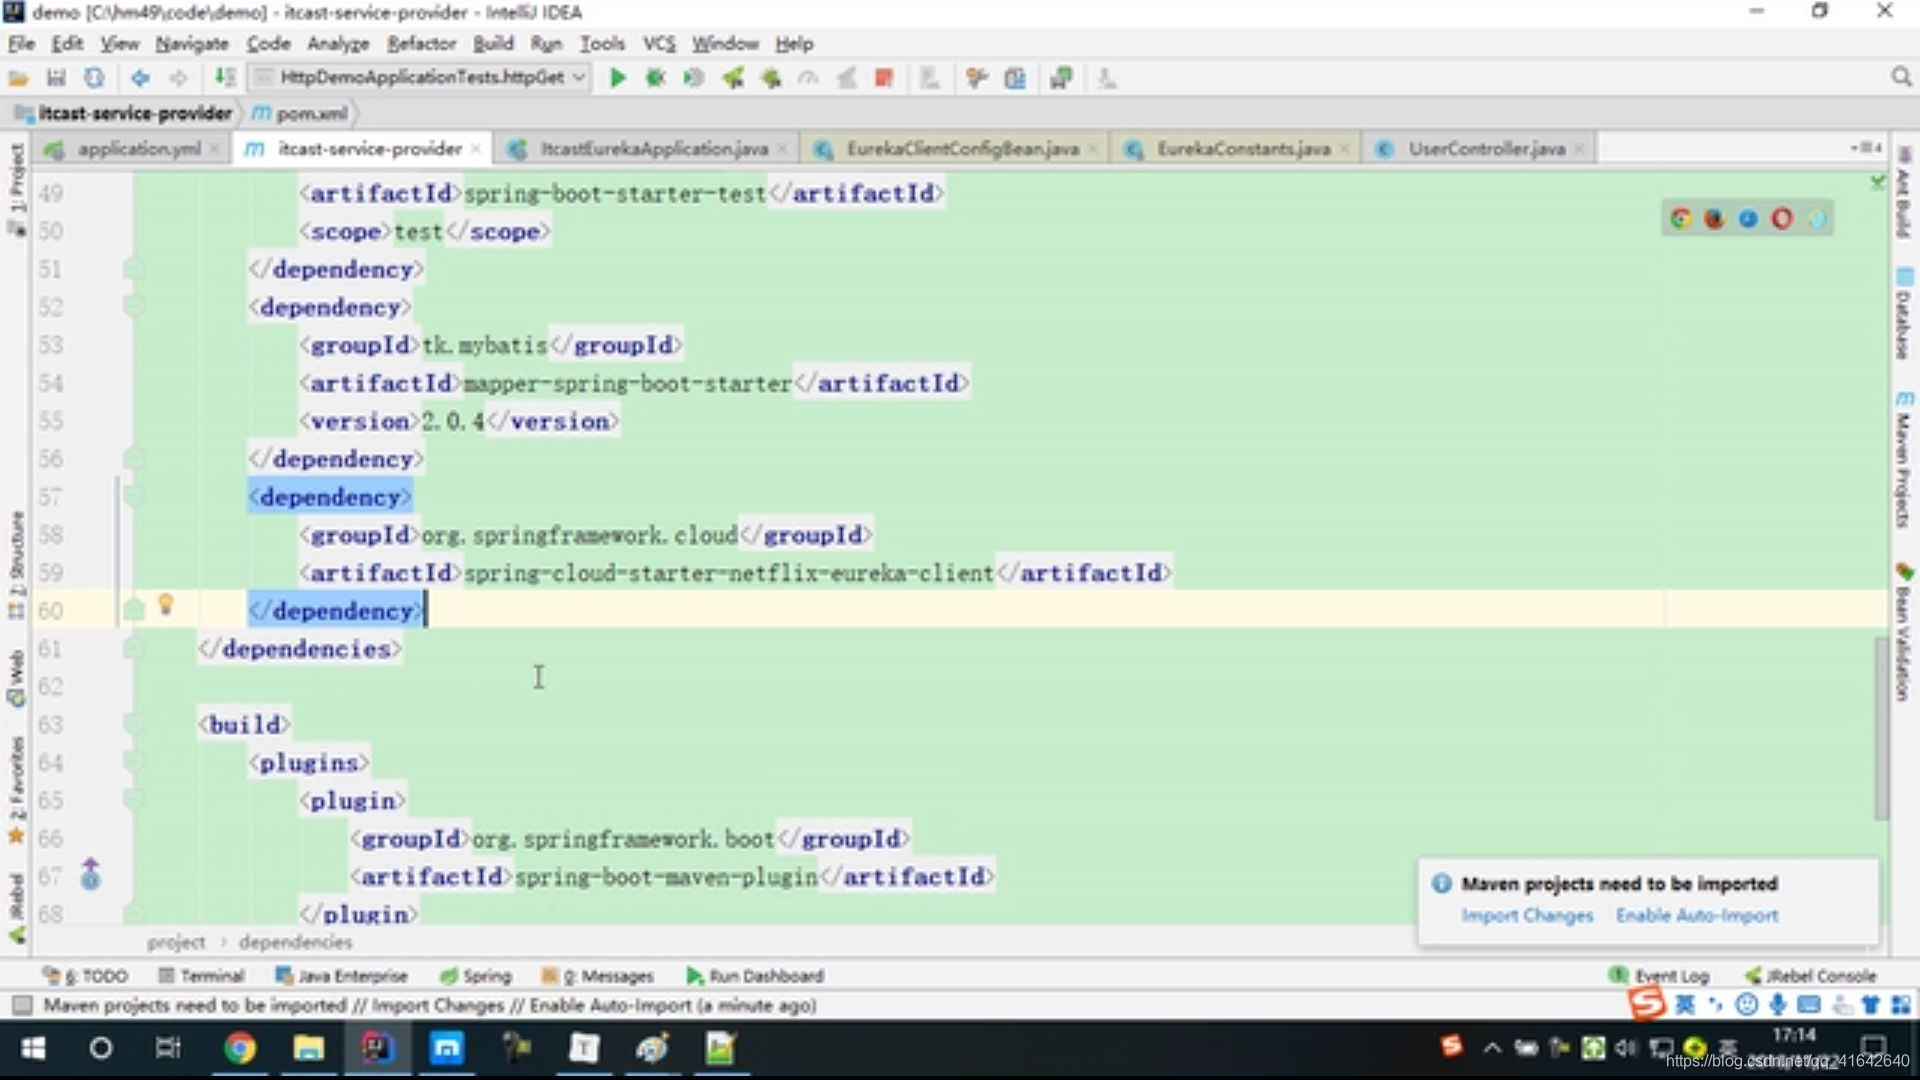
Task: Click the dependencies breadcrumb at editor bottom
Action: click(295, 942)
